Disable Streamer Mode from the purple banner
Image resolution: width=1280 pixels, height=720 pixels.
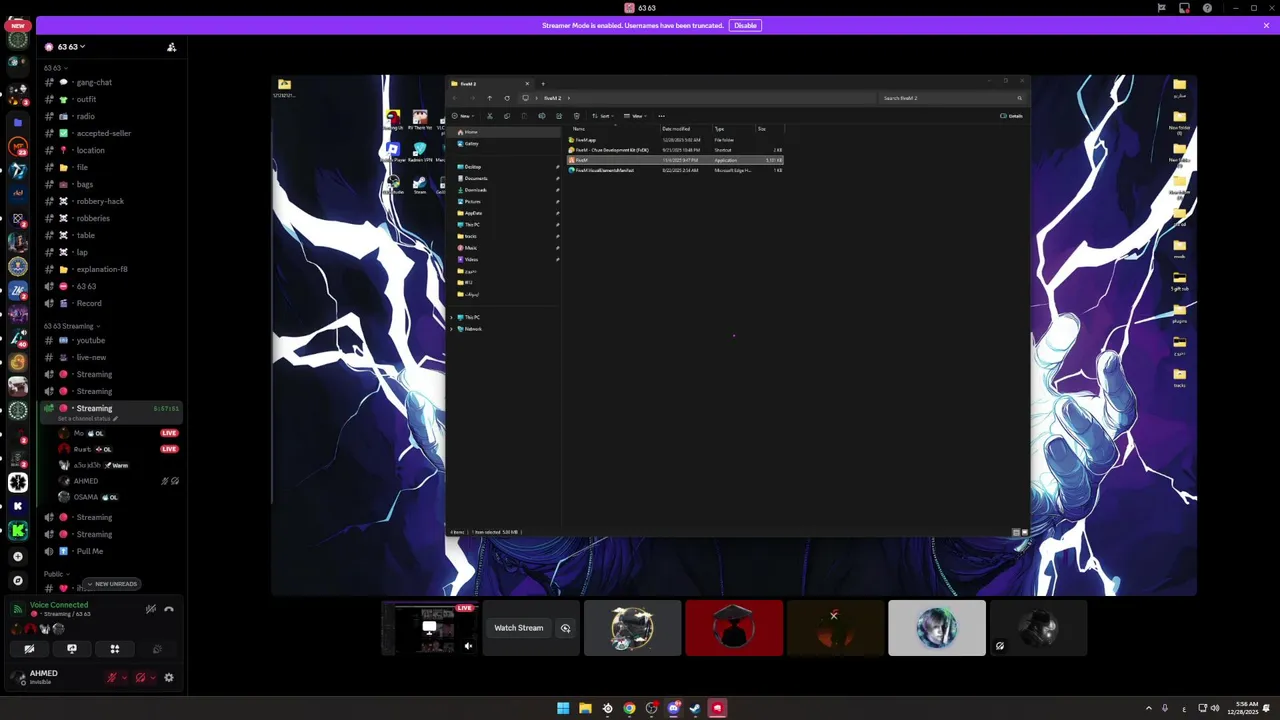(x=745, y=25)
